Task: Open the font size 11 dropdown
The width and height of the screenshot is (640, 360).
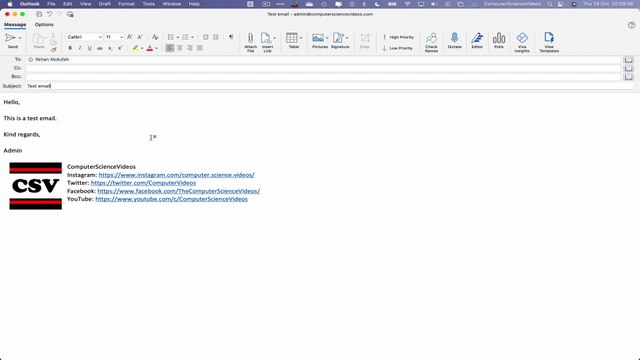Action: point(121,37)
